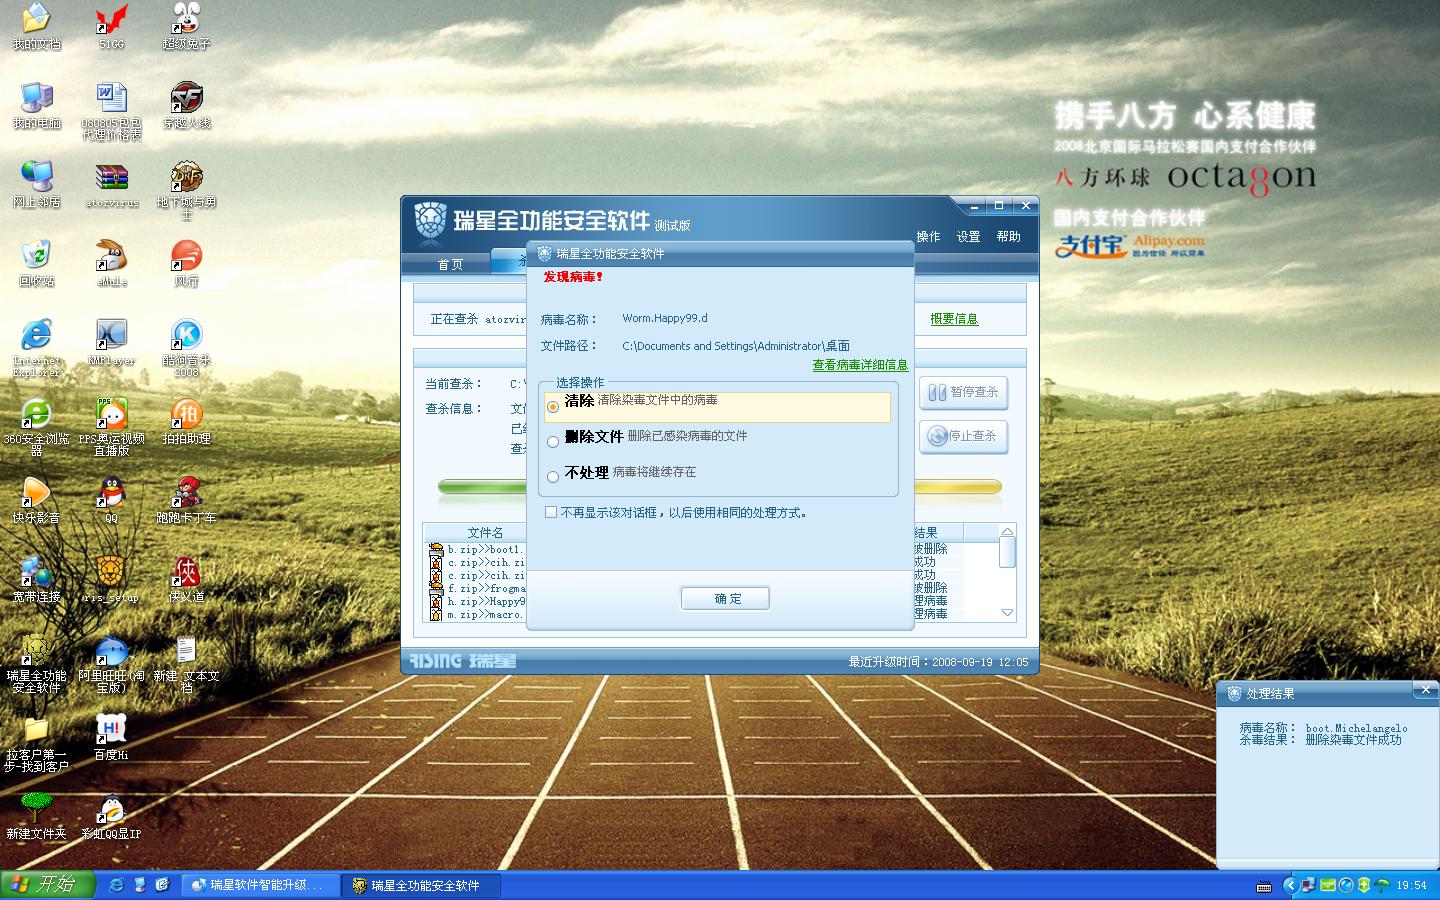Screen dimensions: 1440x900
Task: Open the ris_setup installer icon
Action: coord(111,580)
